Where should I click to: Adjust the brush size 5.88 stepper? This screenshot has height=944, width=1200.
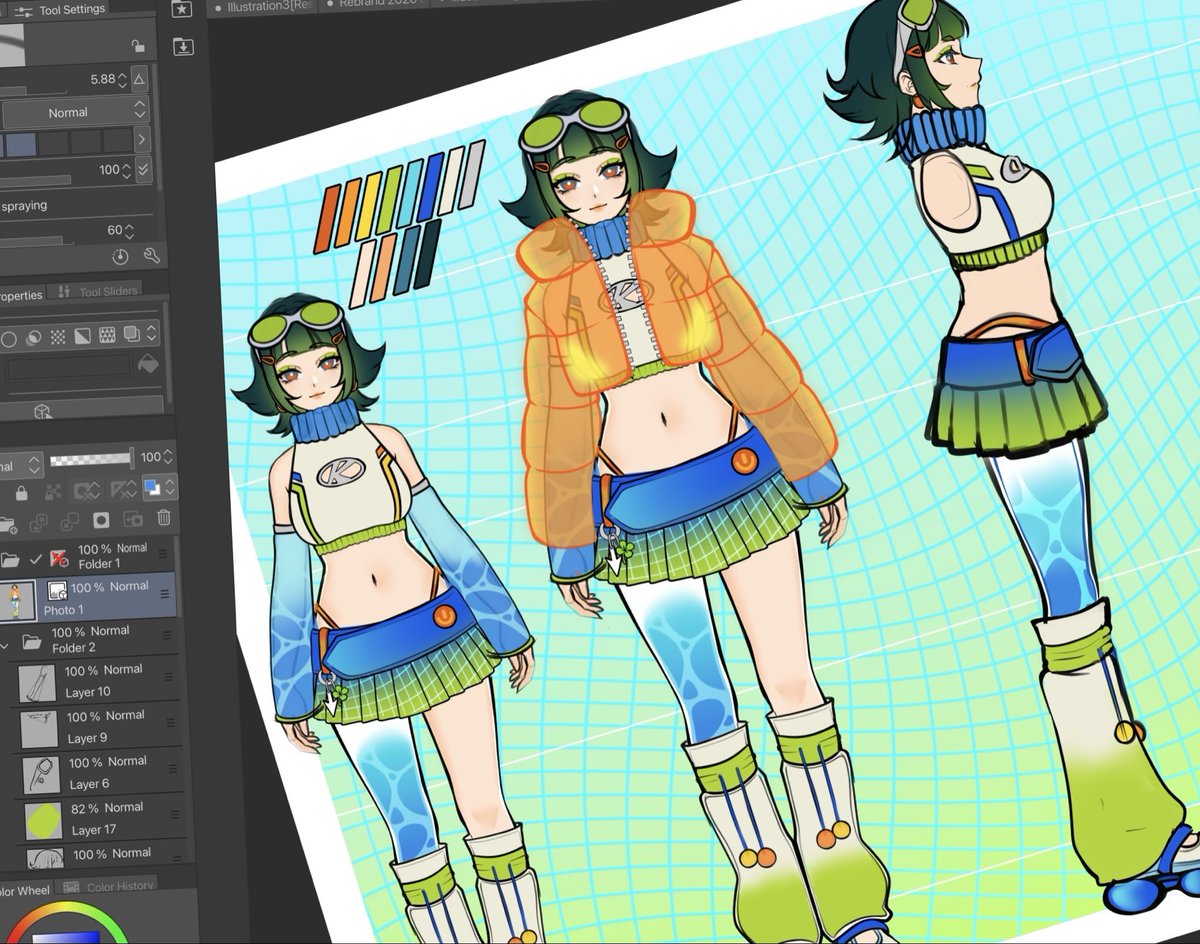pos(122,79)
